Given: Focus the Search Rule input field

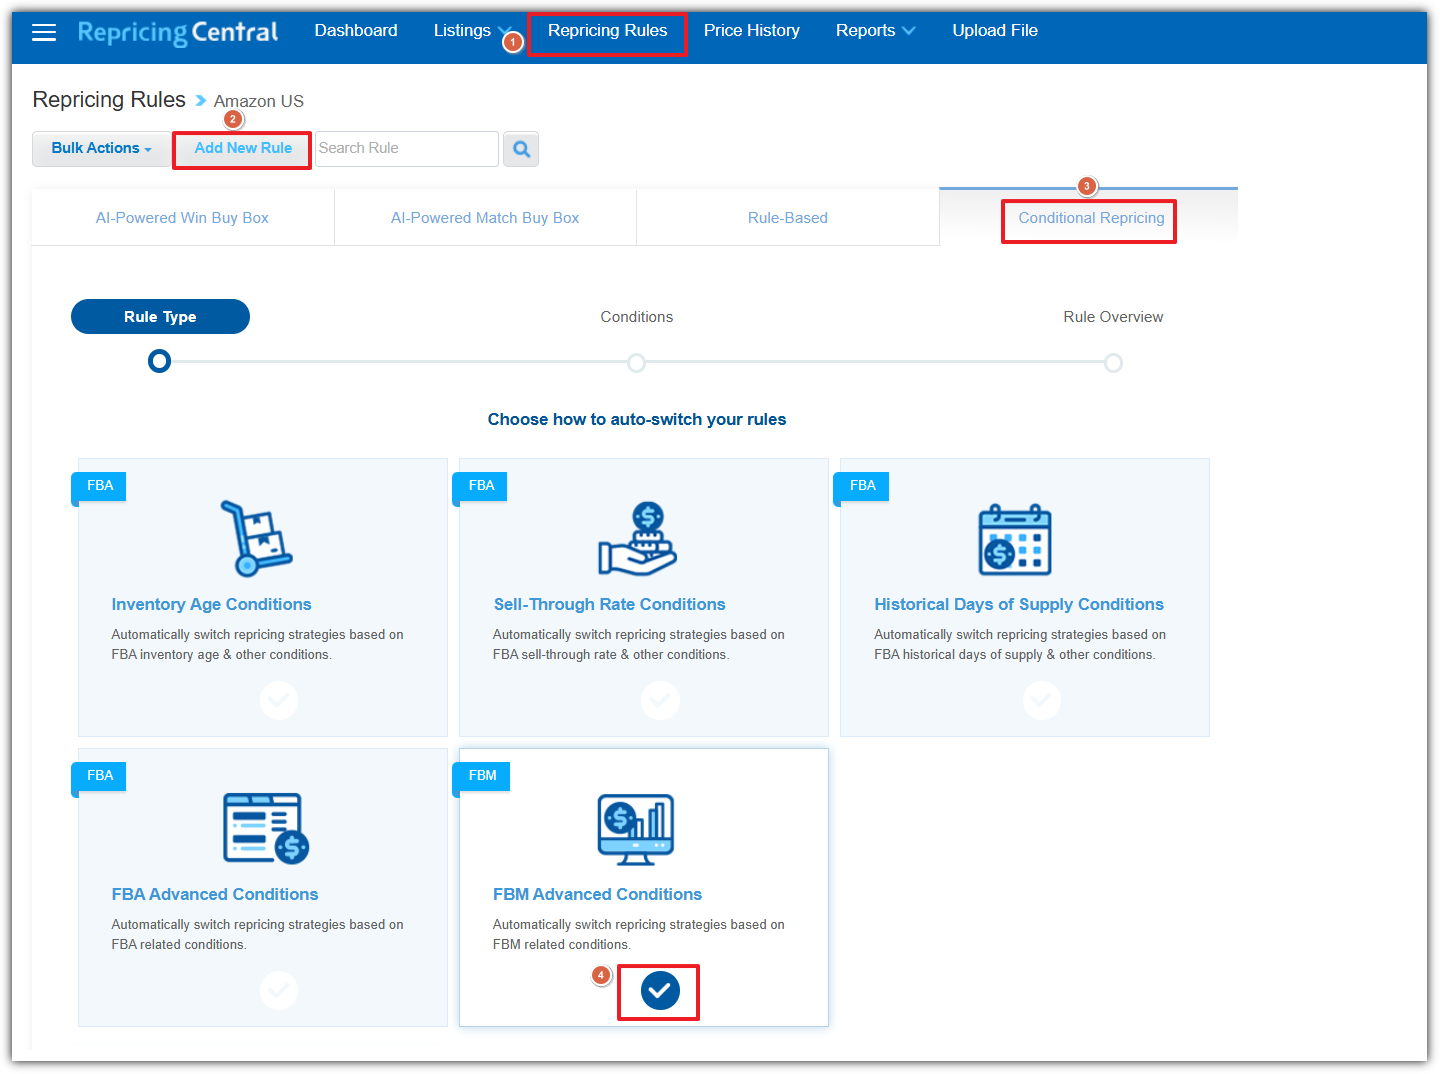Looking at the screenshot, I should coord(407,149).
